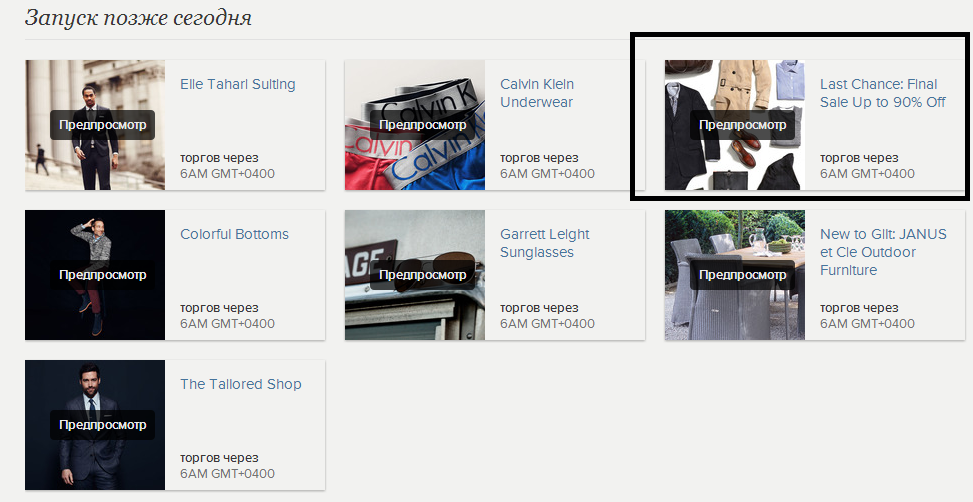The image size is (973, 502).
Task: Click Предпросмотр on outdoor furniture image
Action: point(742,275)
